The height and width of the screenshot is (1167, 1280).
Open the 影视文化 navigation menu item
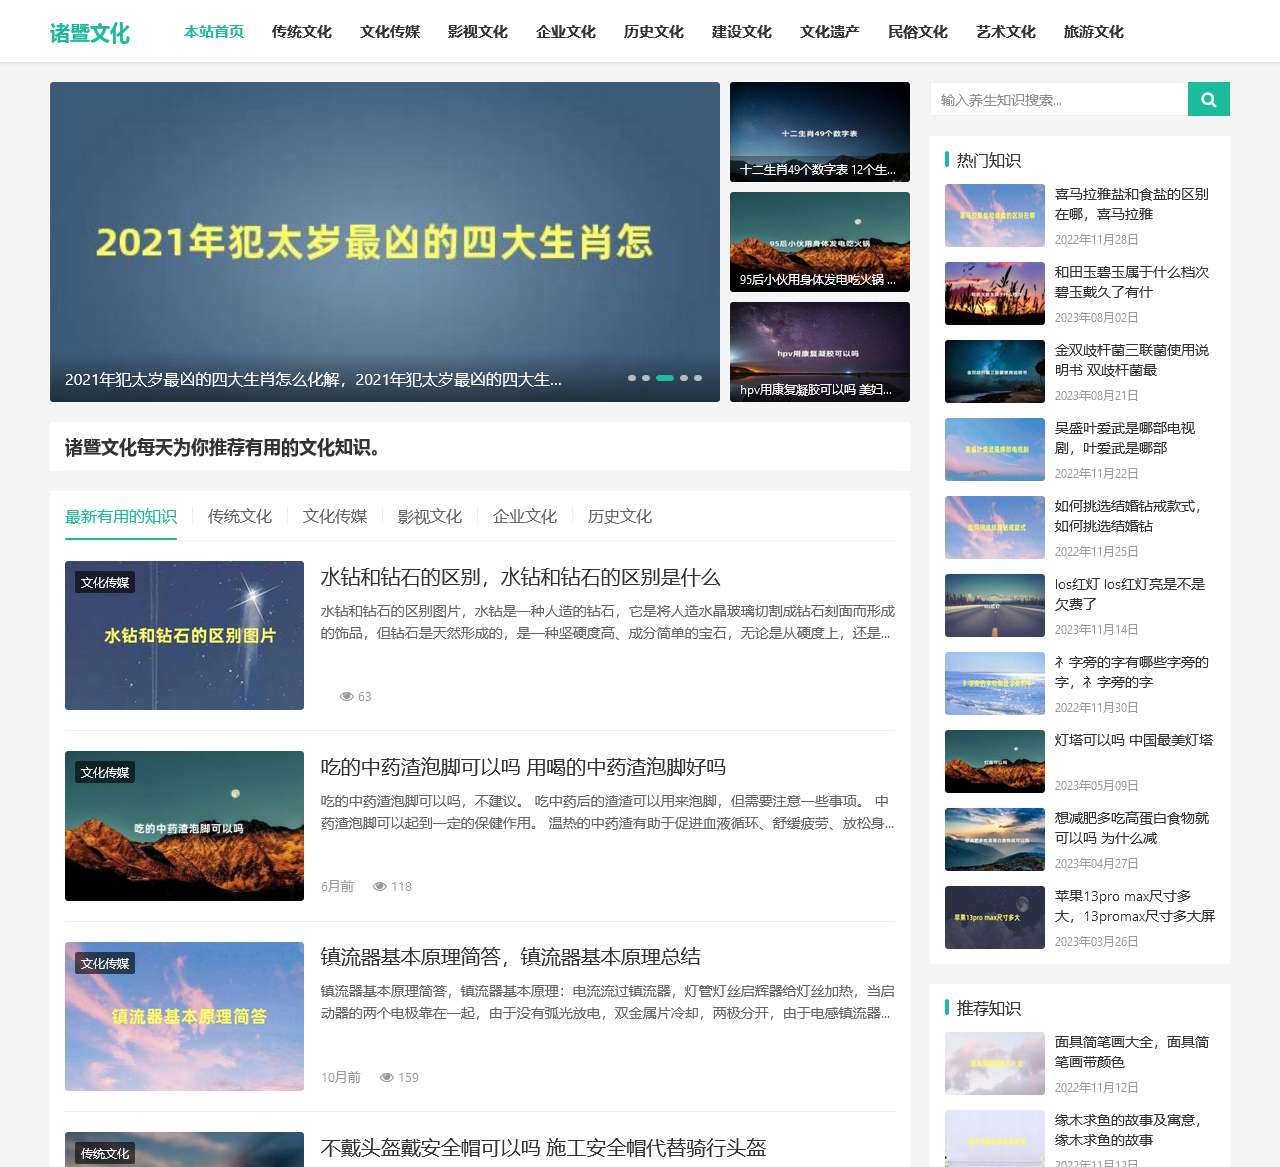pos(478,32)
